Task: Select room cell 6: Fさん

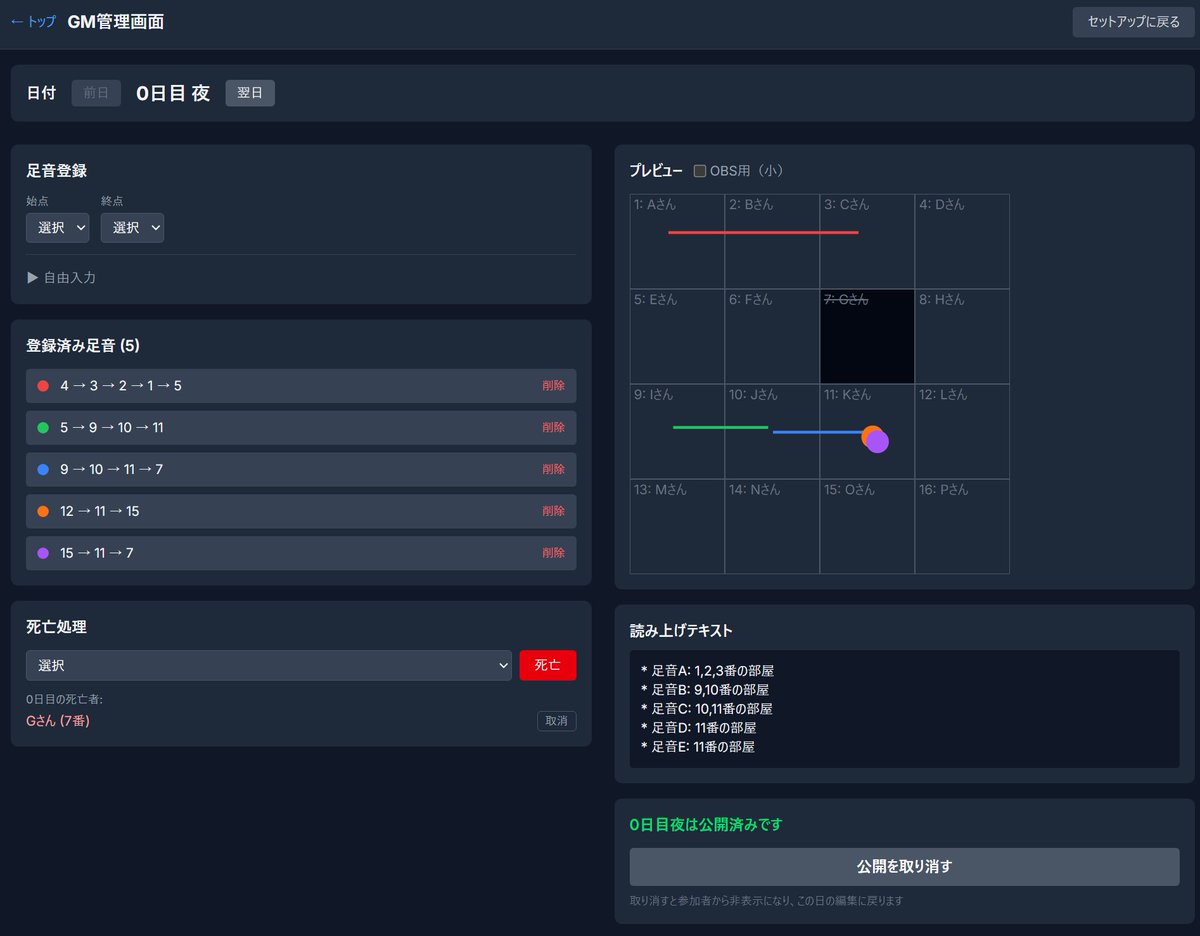Action: click(772, 336)
